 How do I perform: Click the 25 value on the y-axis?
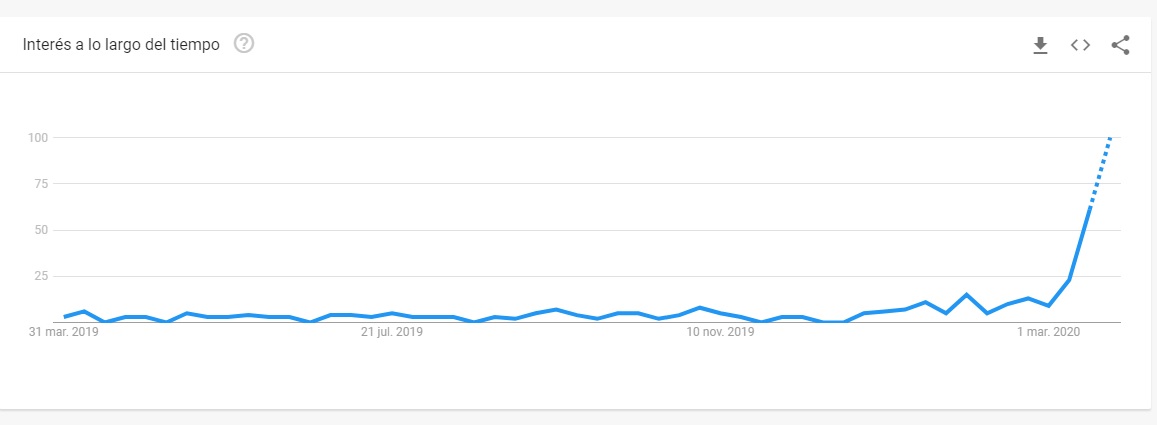40,277
